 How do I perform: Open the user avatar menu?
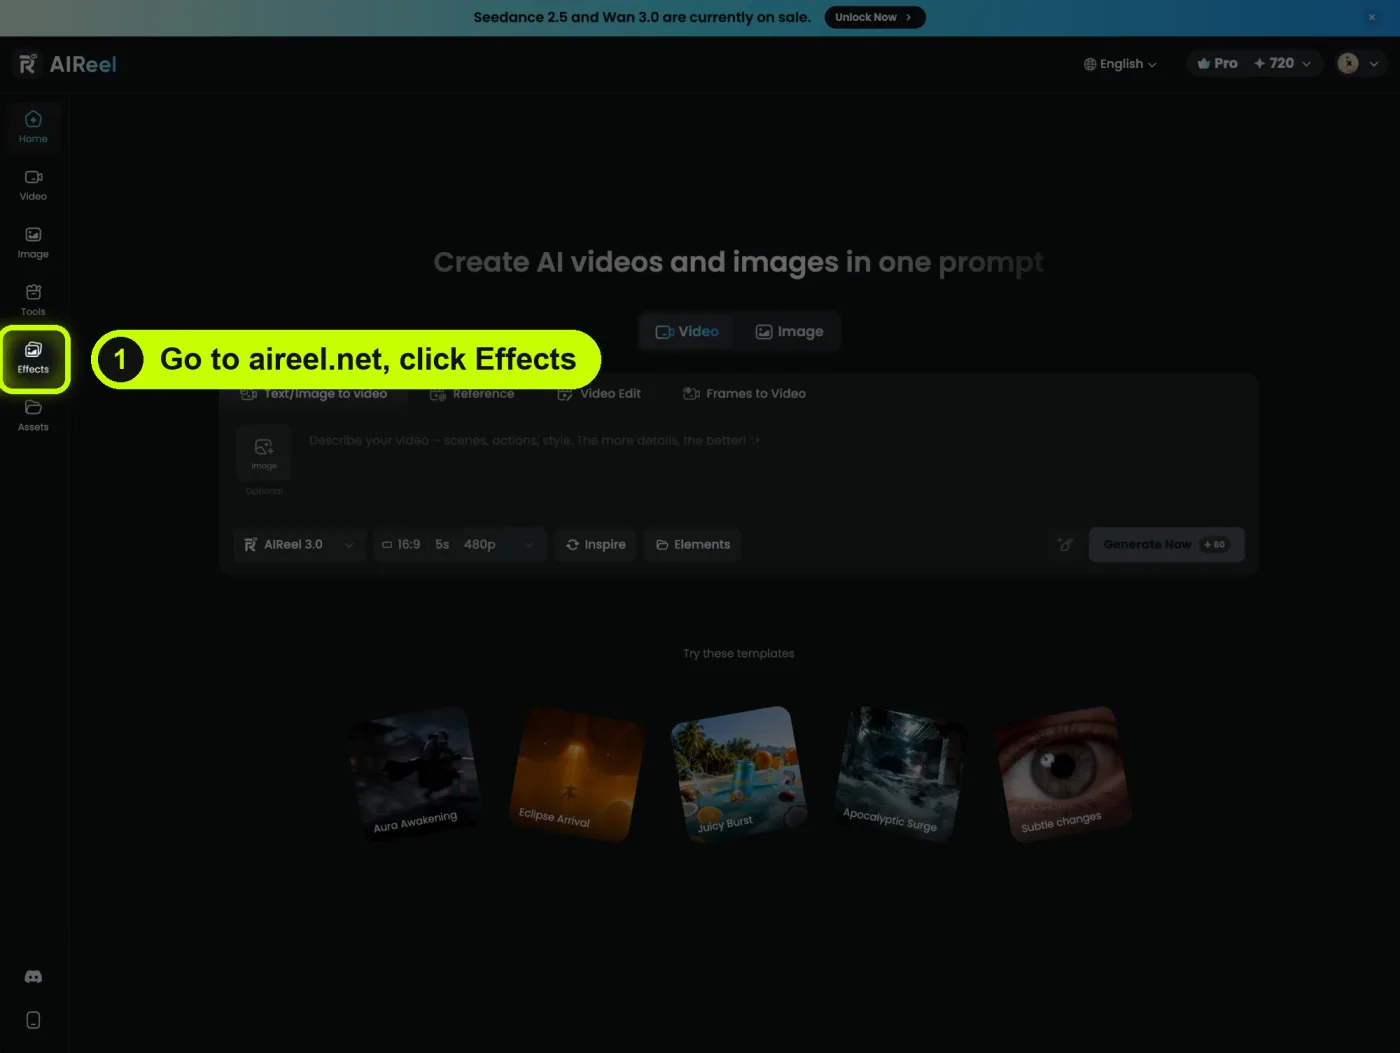1359,63
